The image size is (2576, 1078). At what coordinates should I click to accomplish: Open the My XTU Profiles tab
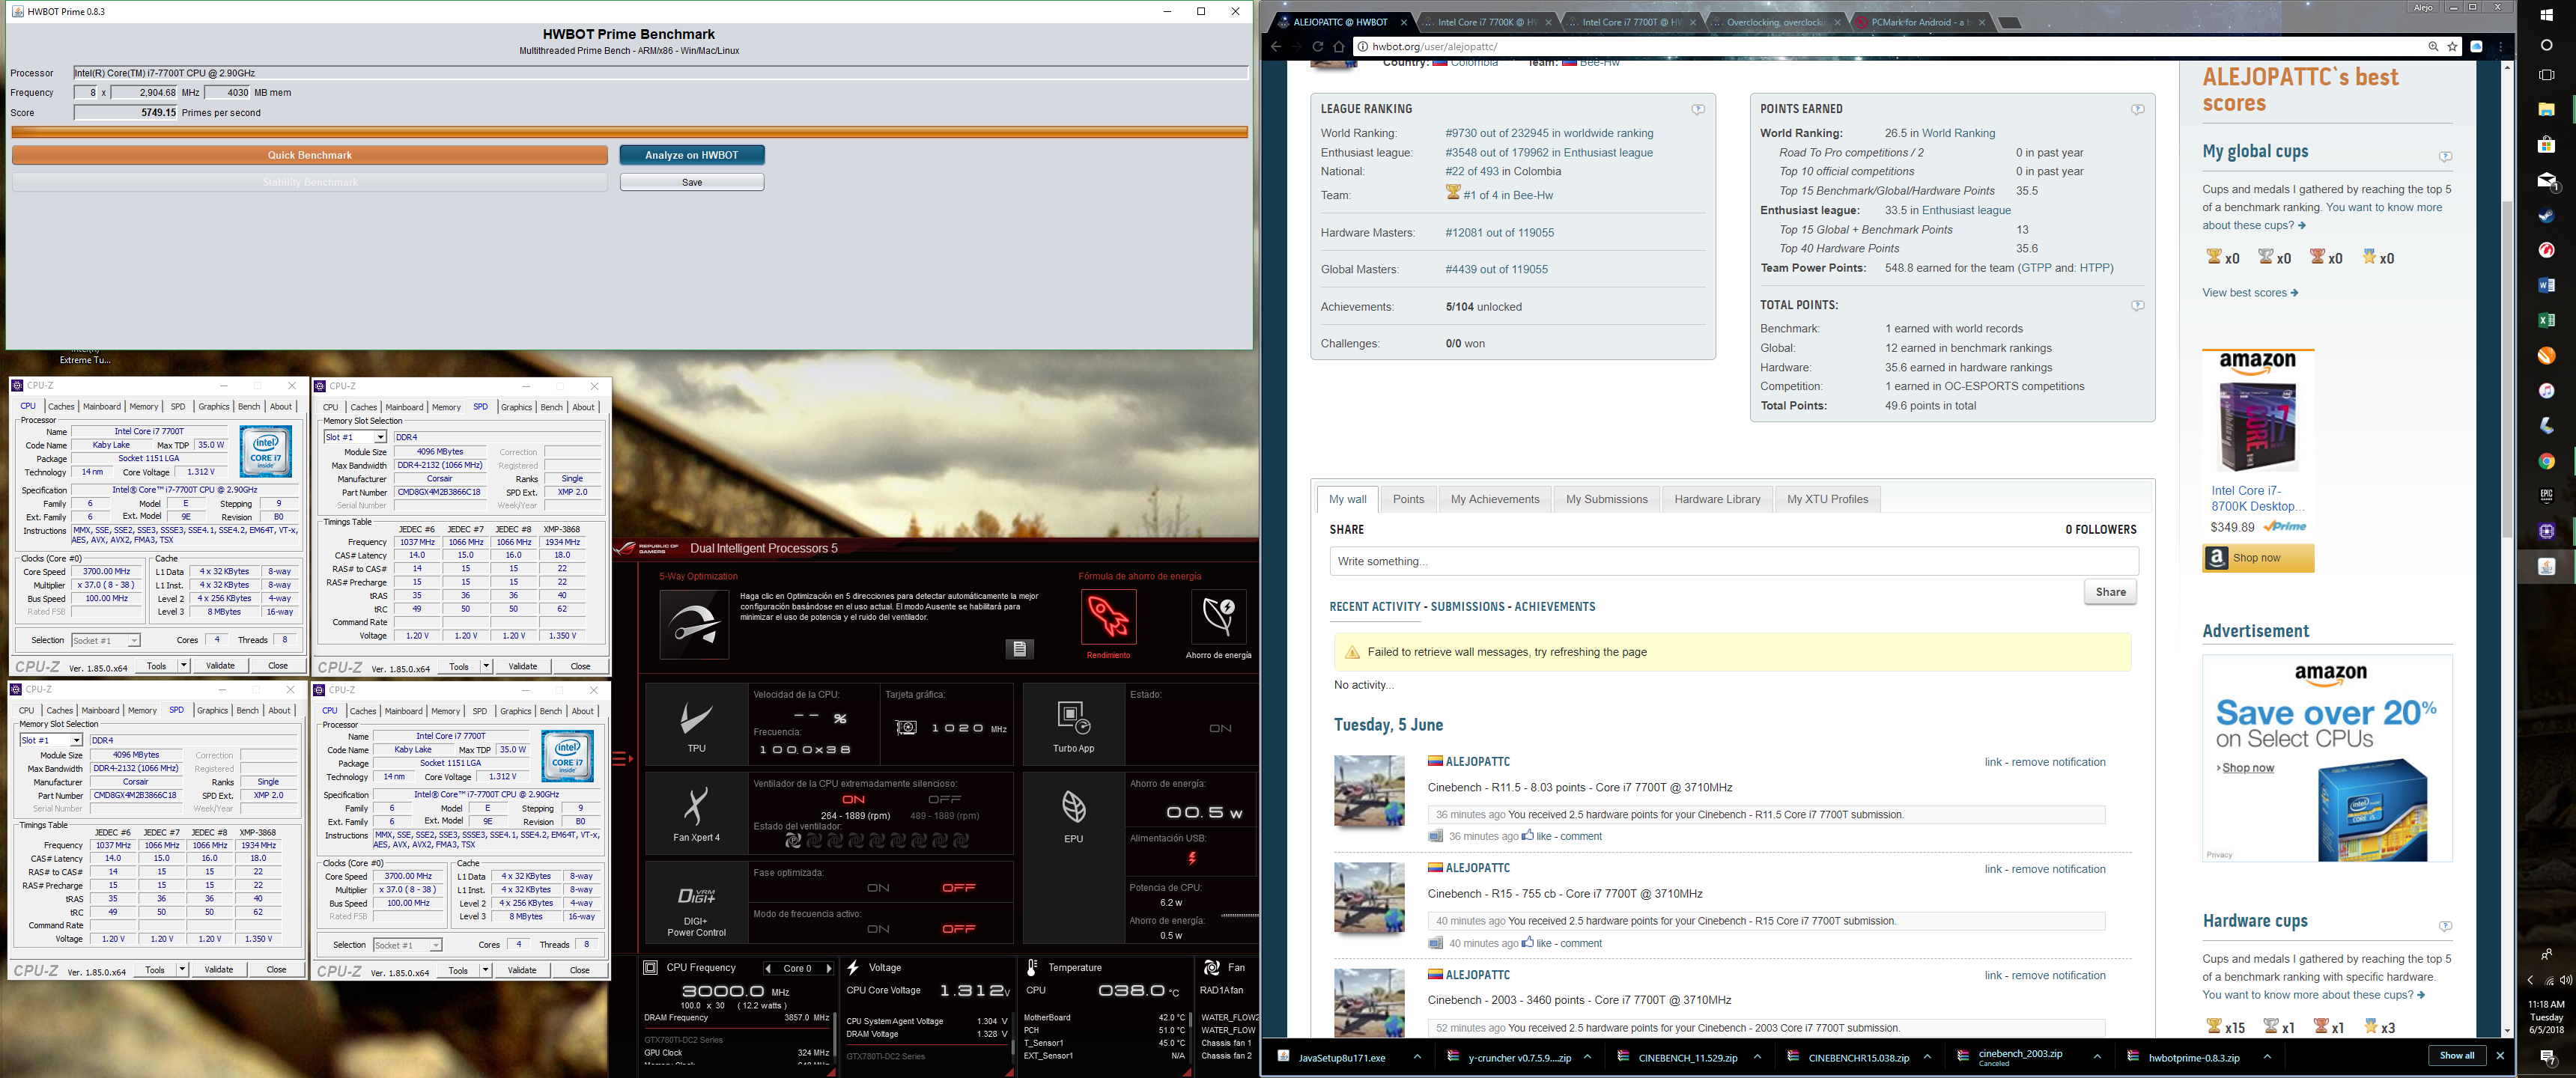coord(1827,499)
